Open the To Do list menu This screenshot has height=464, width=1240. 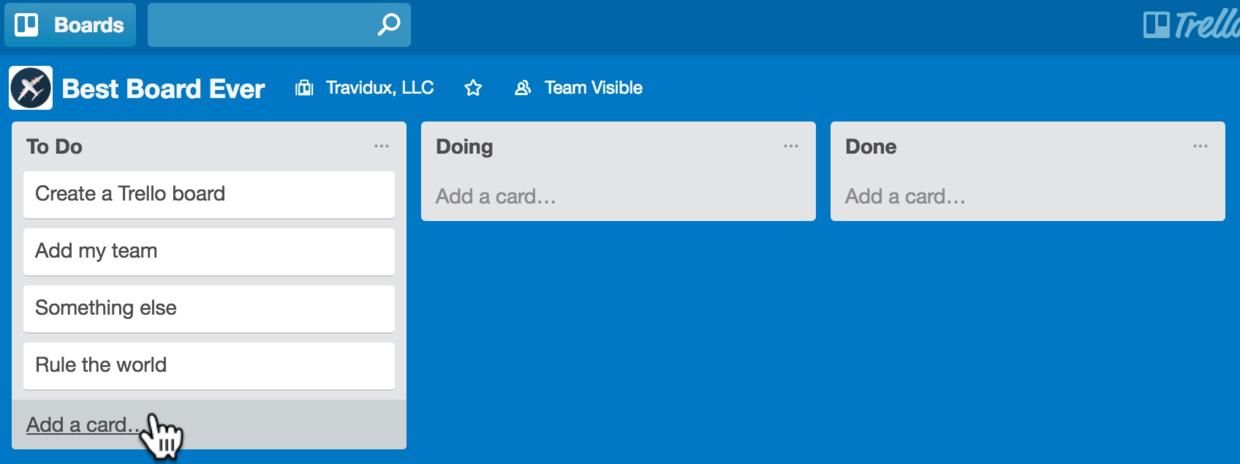381,146
